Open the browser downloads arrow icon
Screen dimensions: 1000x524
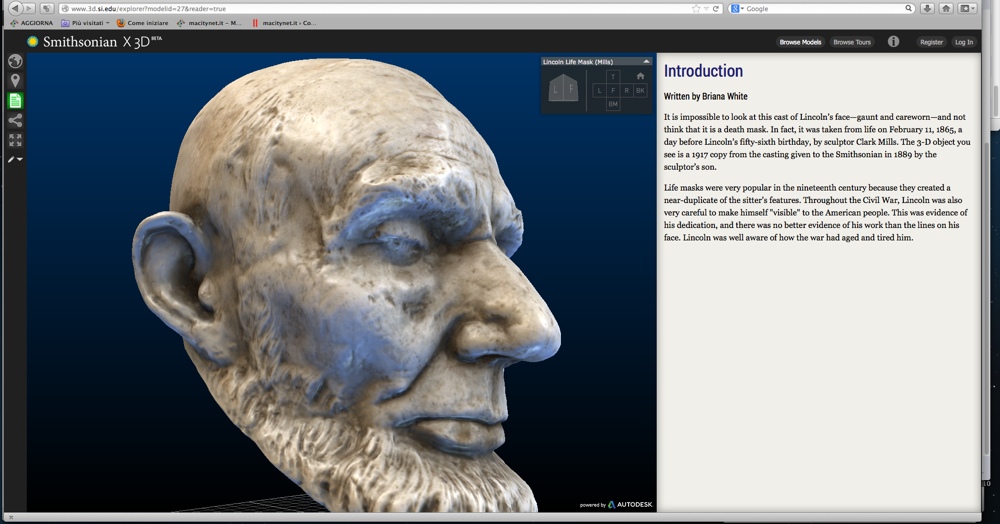tap(927, 8)
